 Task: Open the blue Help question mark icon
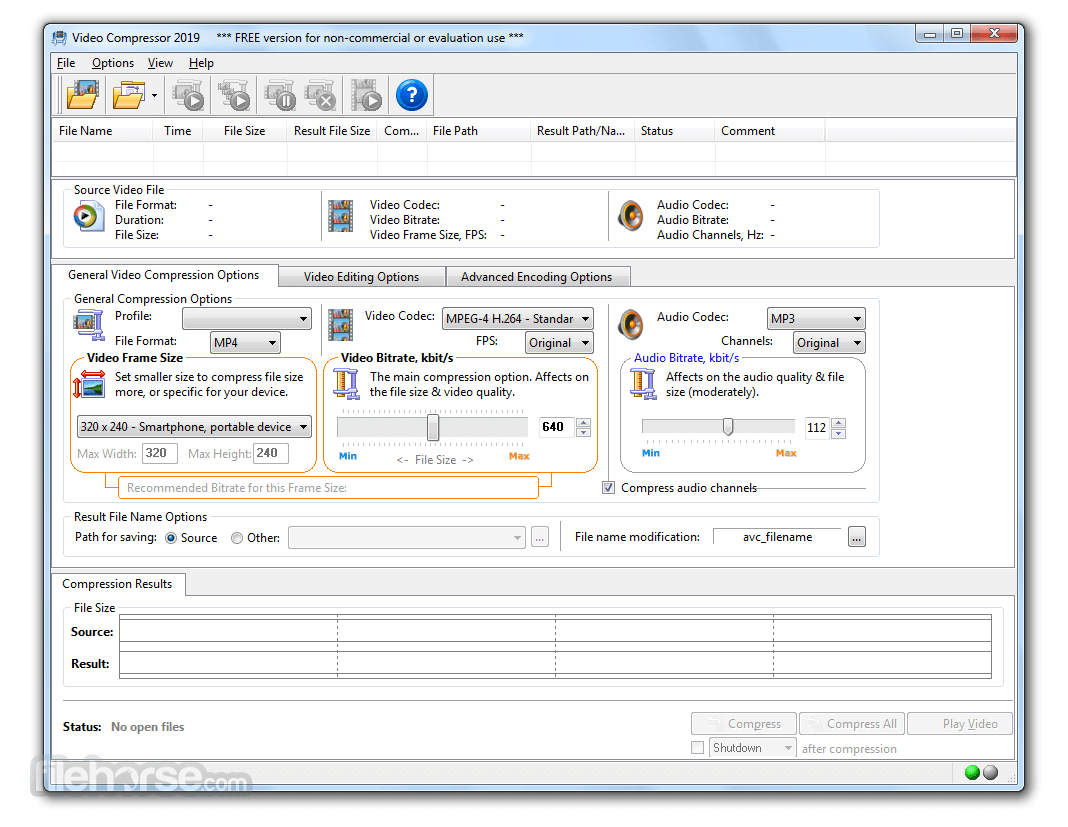click(x=411, y=95)
